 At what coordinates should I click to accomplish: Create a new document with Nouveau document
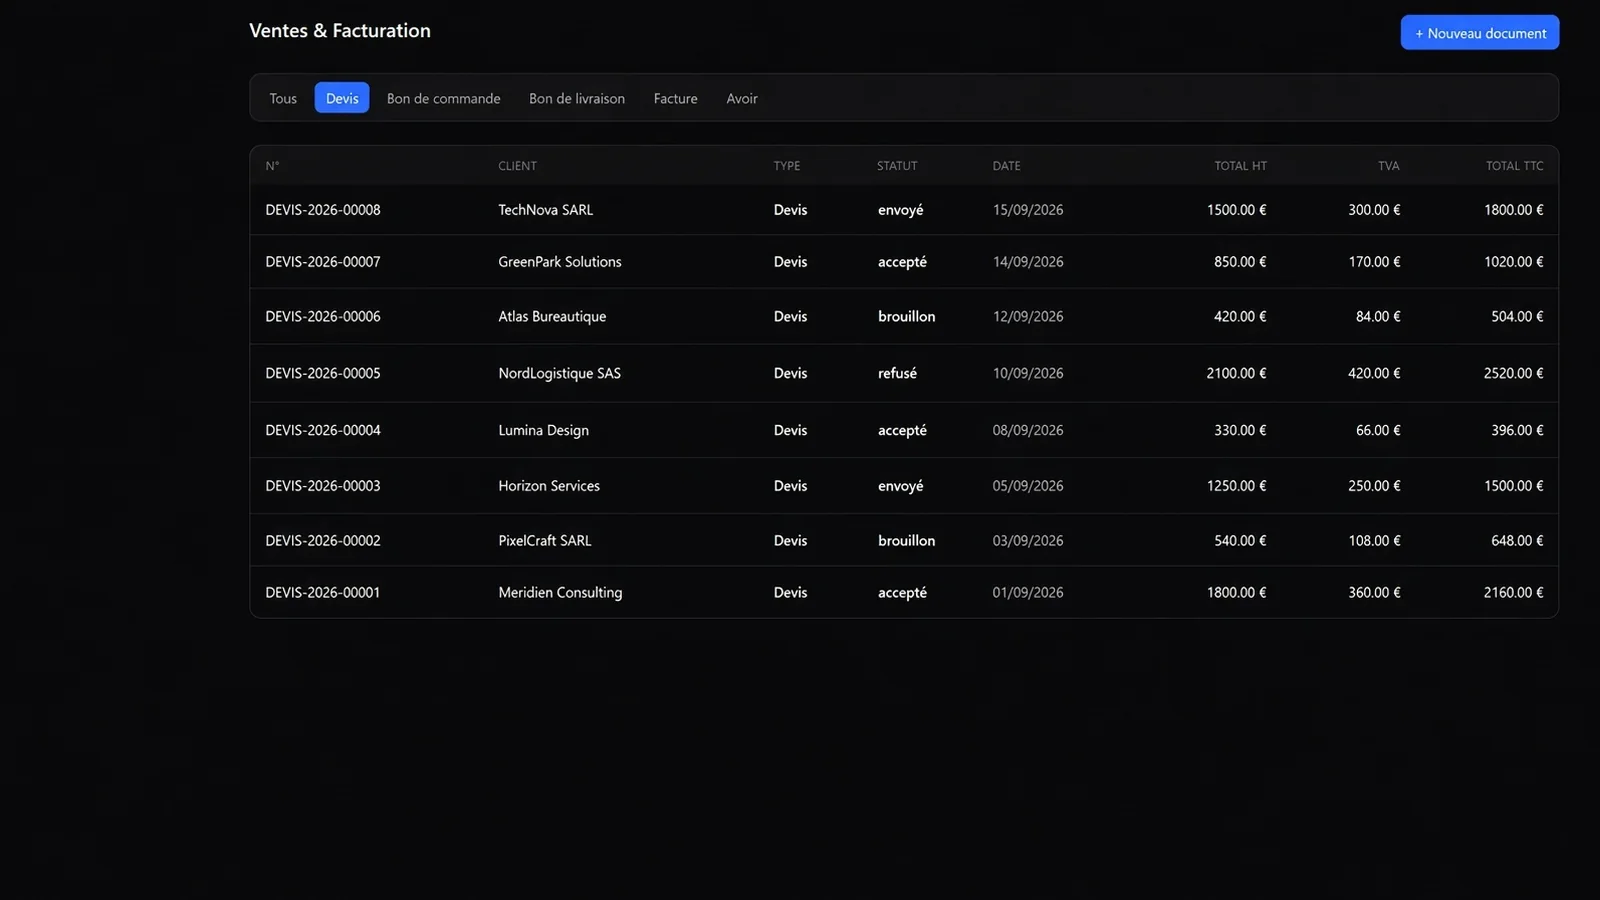click(1479, 33)
